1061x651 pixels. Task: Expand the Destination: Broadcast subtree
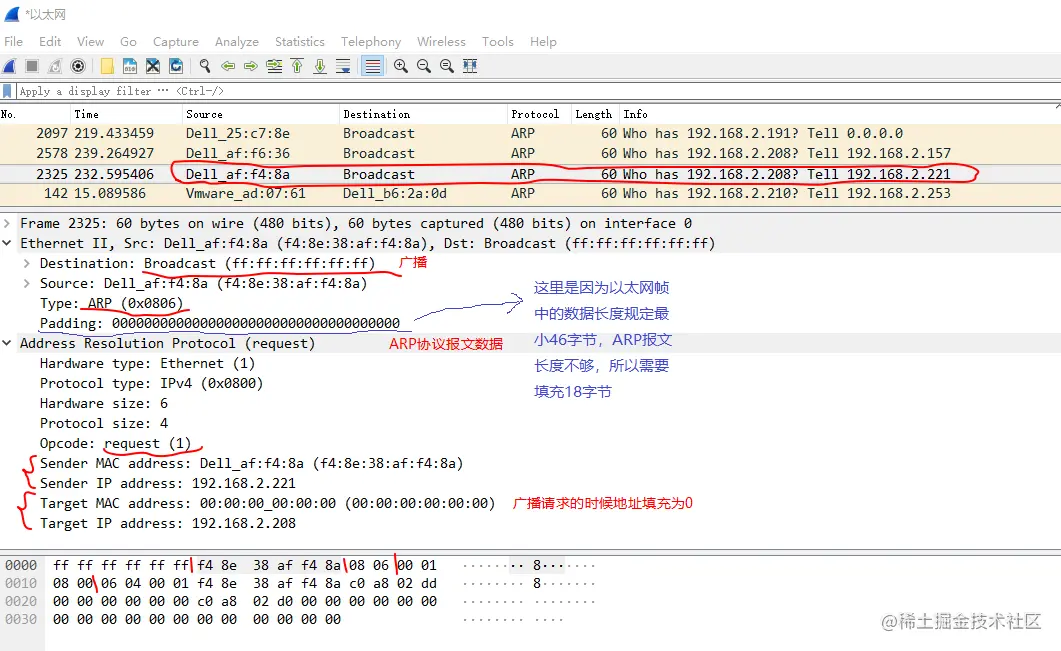[x=26, y=263]
